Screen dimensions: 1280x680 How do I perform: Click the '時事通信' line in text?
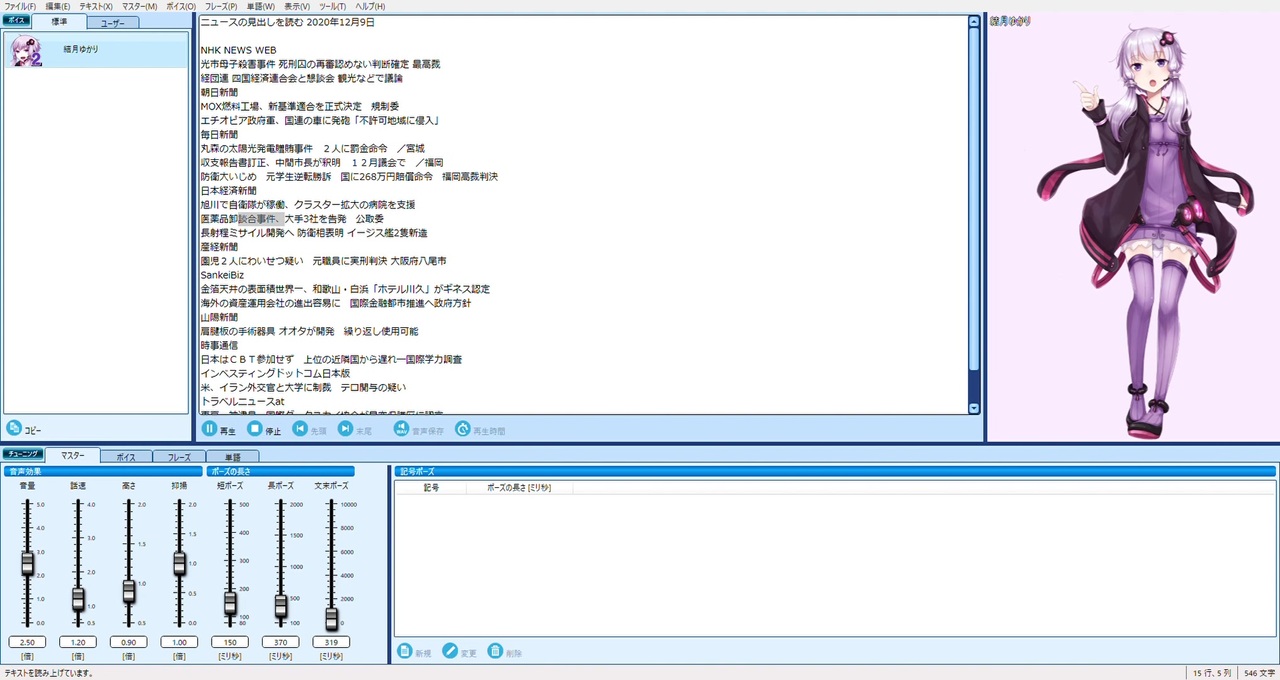[219, 345]
